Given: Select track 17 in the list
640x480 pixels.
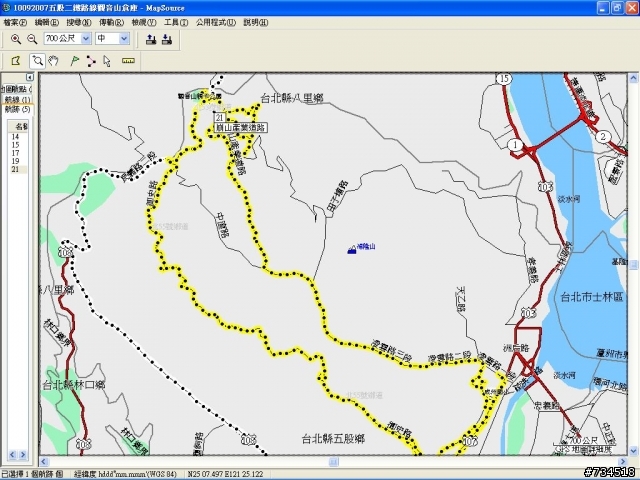Looking at the screenshot, I should click(16, 153).
